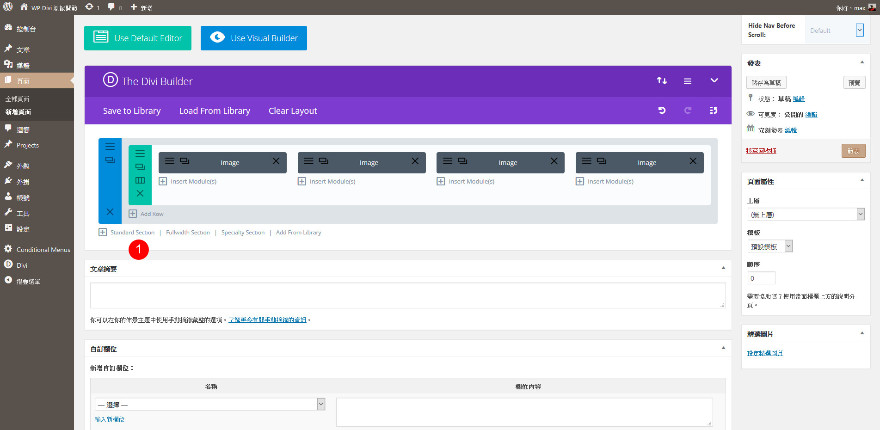Screen dimensions: 880x430
Task: Collapse the Divi Builder panel chevron
Action: tap(714, 81)
